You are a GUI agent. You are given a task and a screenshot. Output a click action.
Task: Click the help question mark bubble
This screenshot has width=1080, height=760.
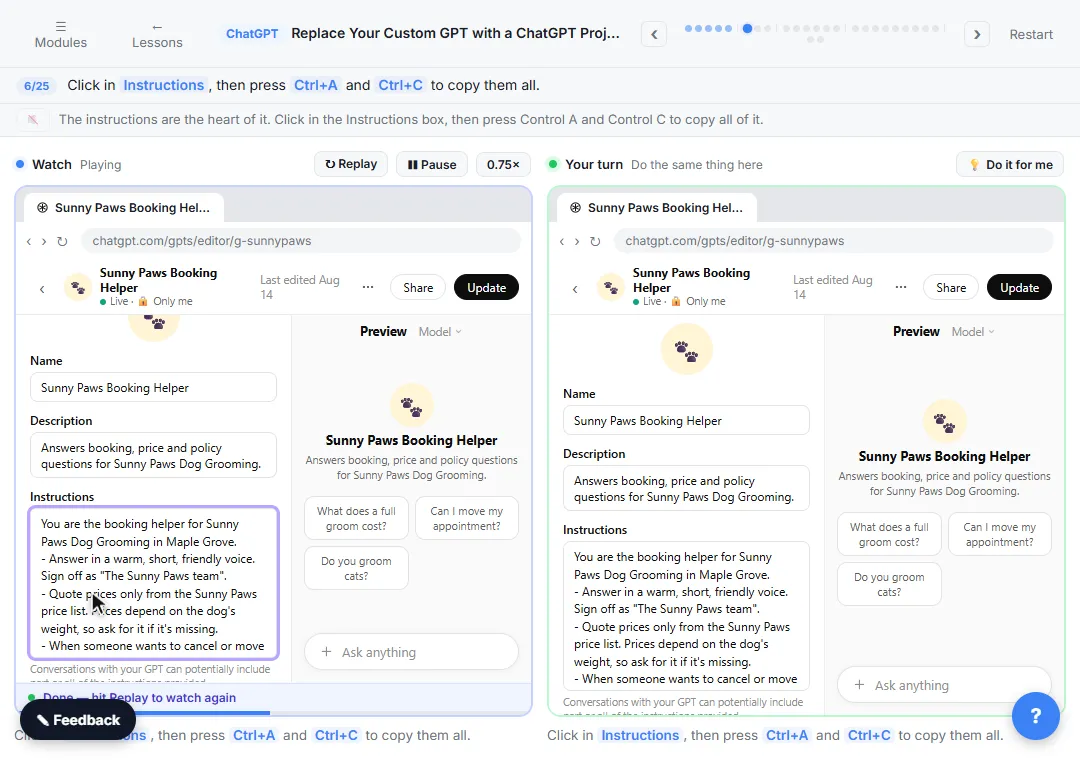[1035, 716]
